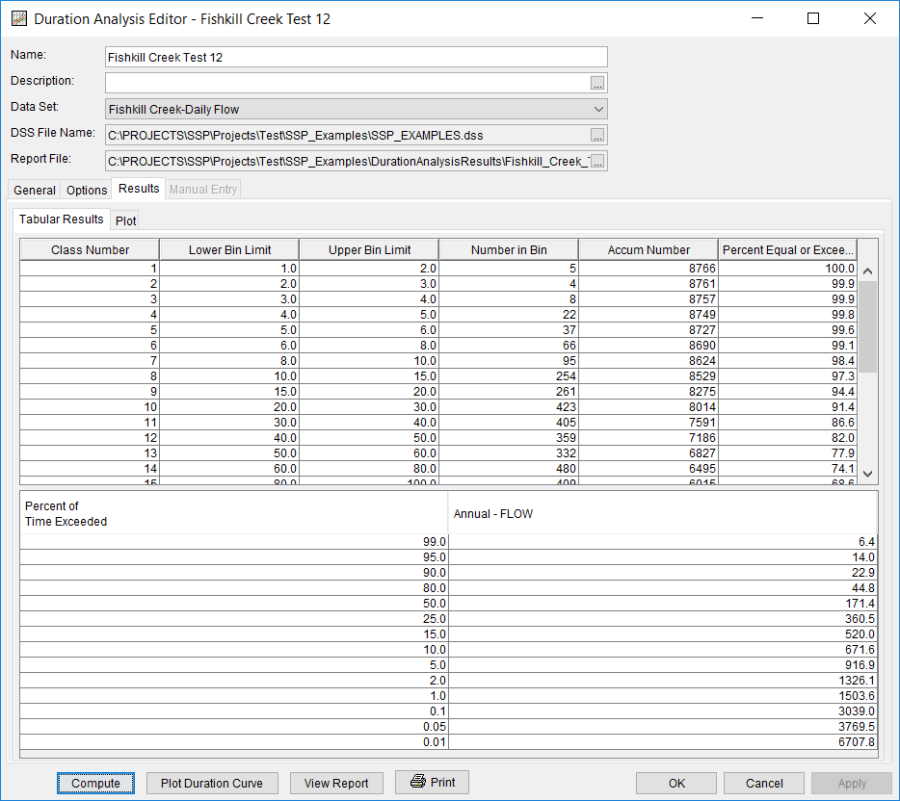The image size is (900, 801).
Task: Maximize the Duration Analysis Editor window
Action: tap(813, 18)
